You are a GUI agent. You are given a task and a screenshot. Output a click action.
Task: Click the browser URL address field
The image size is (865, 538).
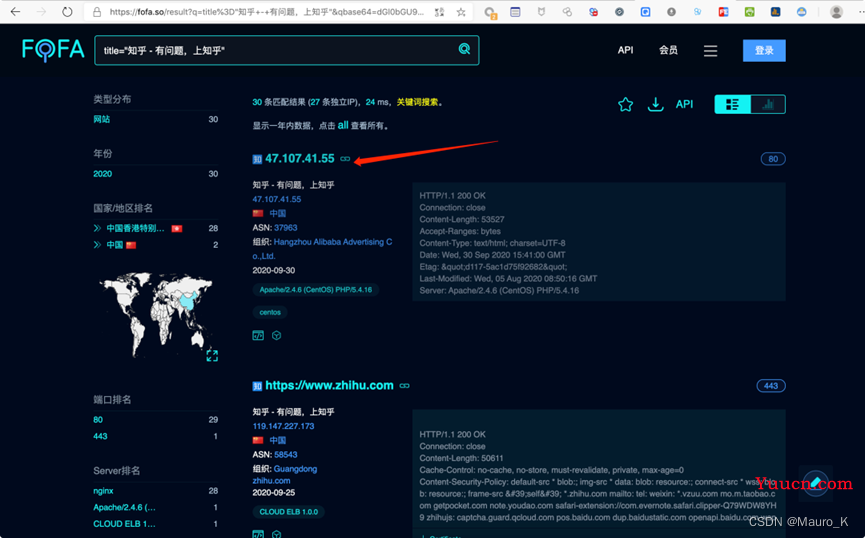click(266, 12)
